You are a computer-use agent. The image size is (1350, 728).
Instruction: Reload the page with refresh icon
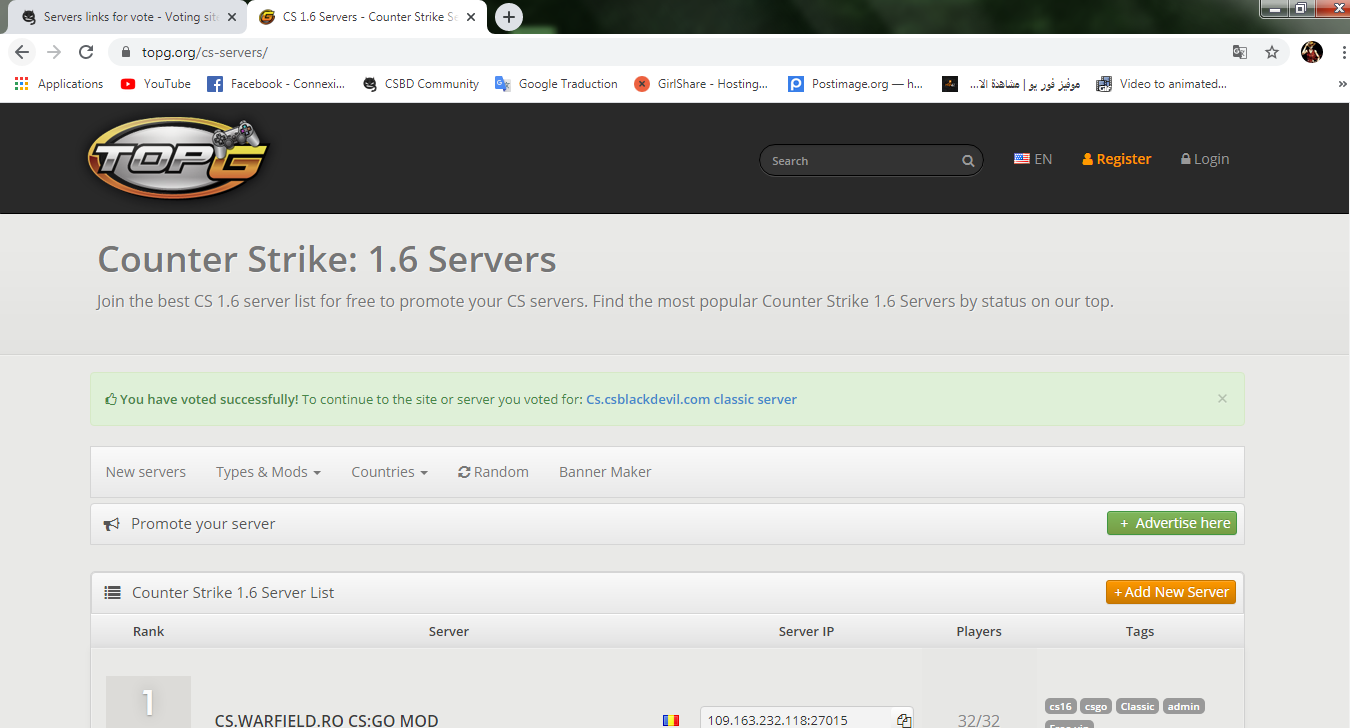pyautogui.click(x=86, y=52)
